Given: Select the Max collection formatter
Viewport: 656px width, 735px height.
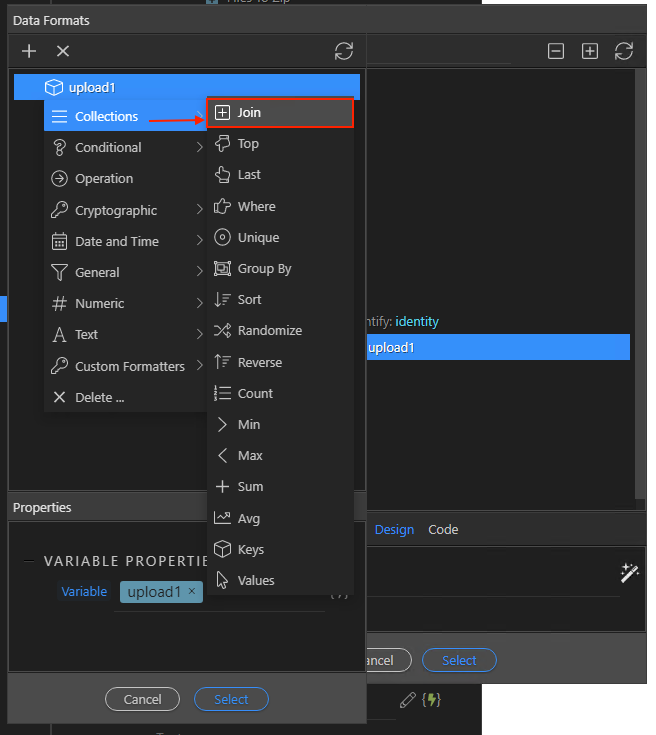Looking at the screenshot, I should [x=280, y=455].
